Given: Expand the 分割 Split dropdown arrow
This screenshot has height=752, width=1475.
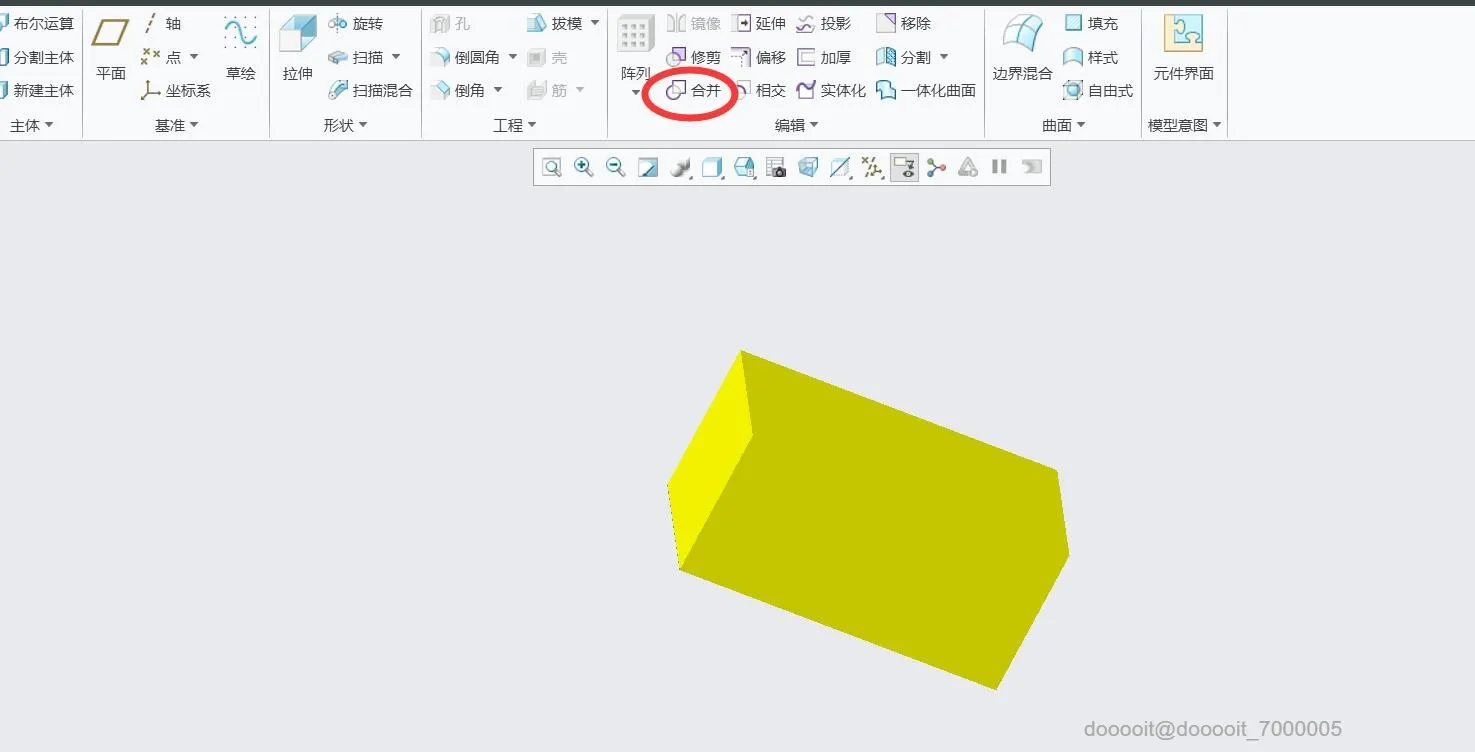Looking at the screenshot, I should pyautogui.click(x=944, y=57).
